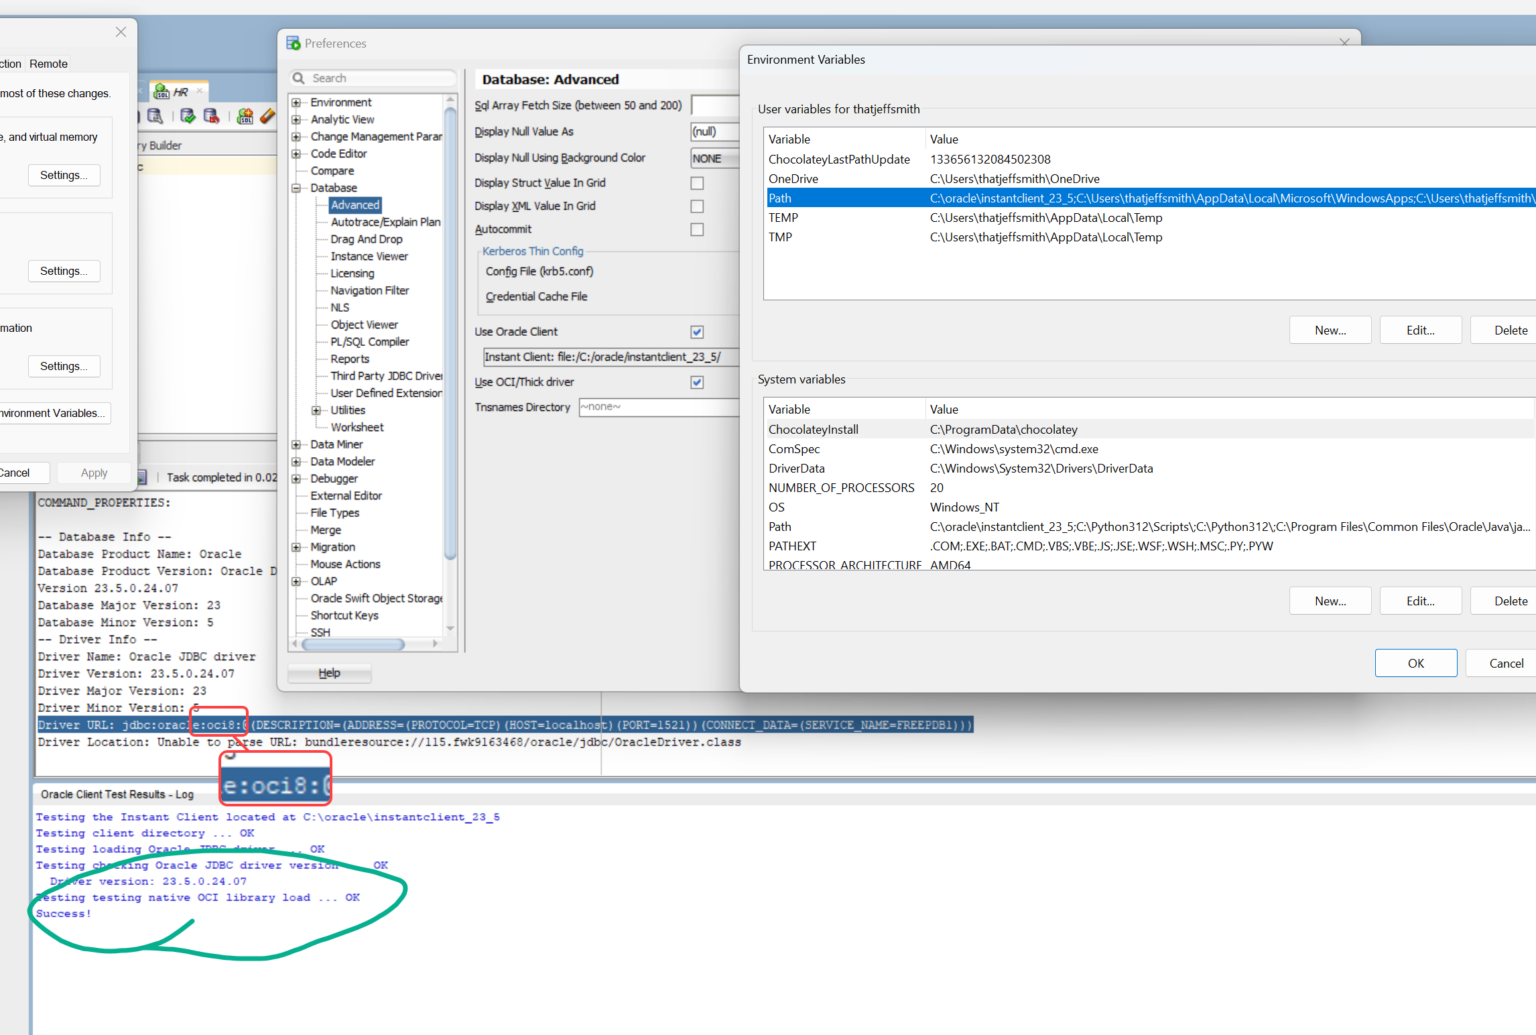
Task: Expand the Utilities tree node
Action: [316, 410]
